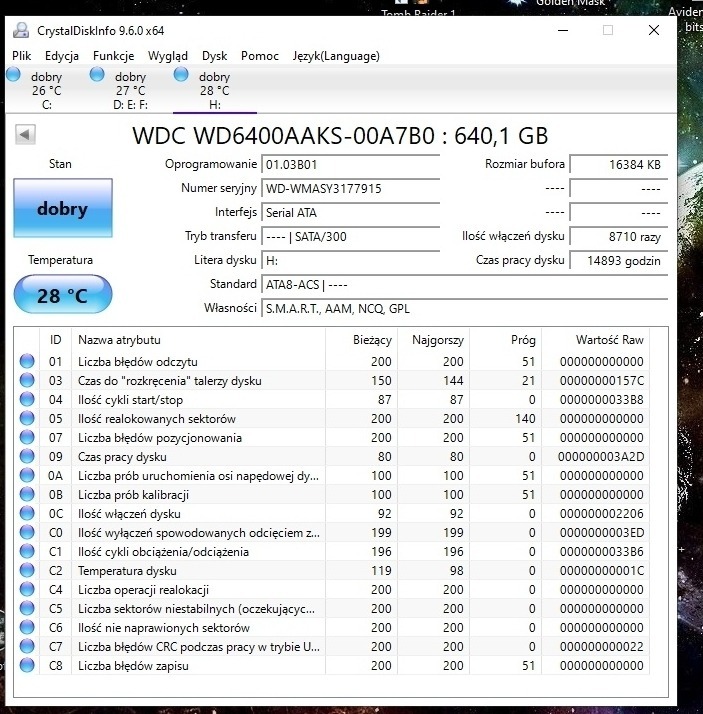Click status orb for attribute 05 reallocated sectors
The width and height of the screenshot is (703, 714).
(x=26, y=418)
